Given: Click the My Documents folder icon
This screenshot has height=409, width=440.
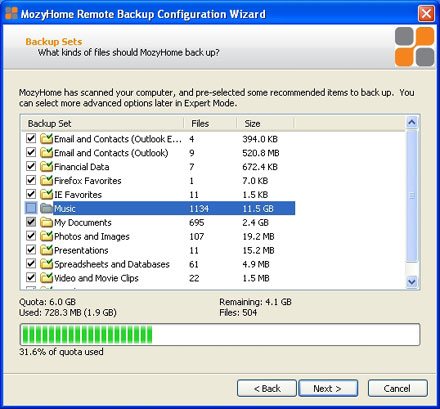Looking at the screenshot, I should 46,222.
